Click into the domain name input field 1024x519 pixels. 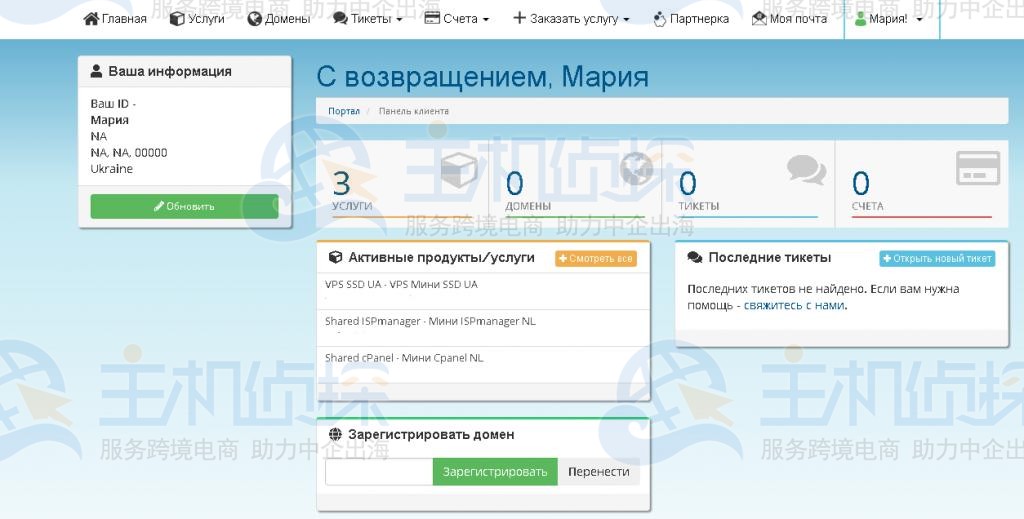point(379,471)
